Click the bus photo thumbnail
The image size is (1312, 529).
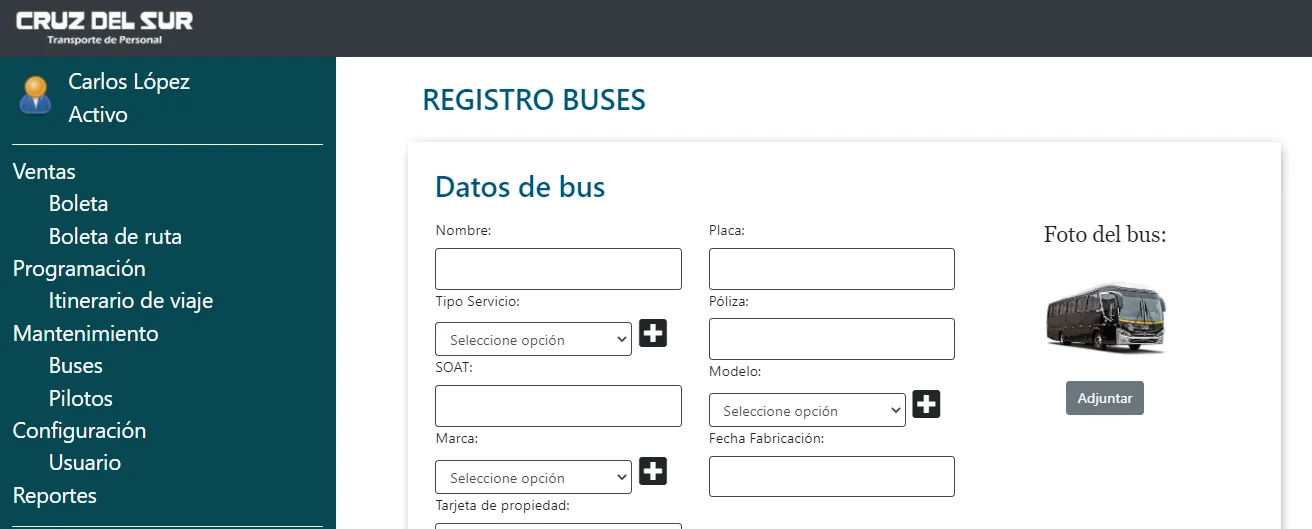1106,318
